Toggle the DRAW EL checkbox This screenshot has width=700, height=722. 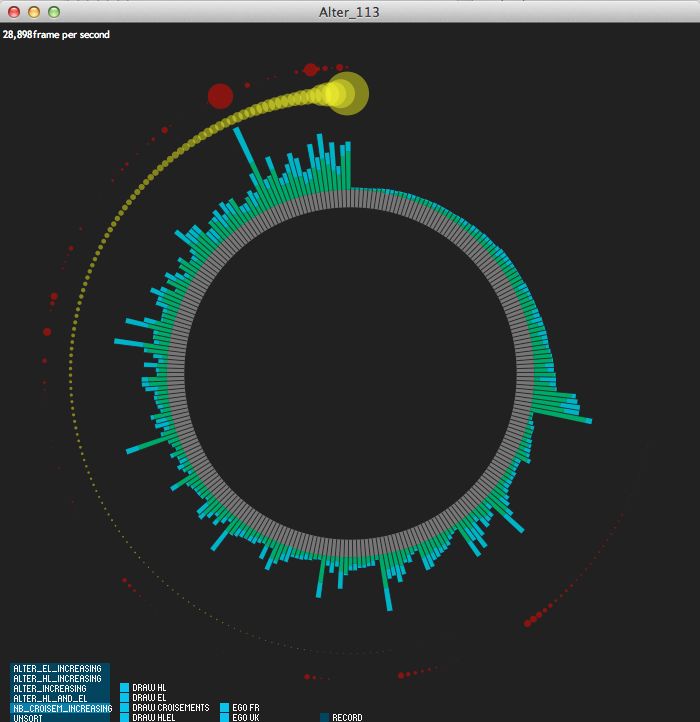[x=125, y=698]
